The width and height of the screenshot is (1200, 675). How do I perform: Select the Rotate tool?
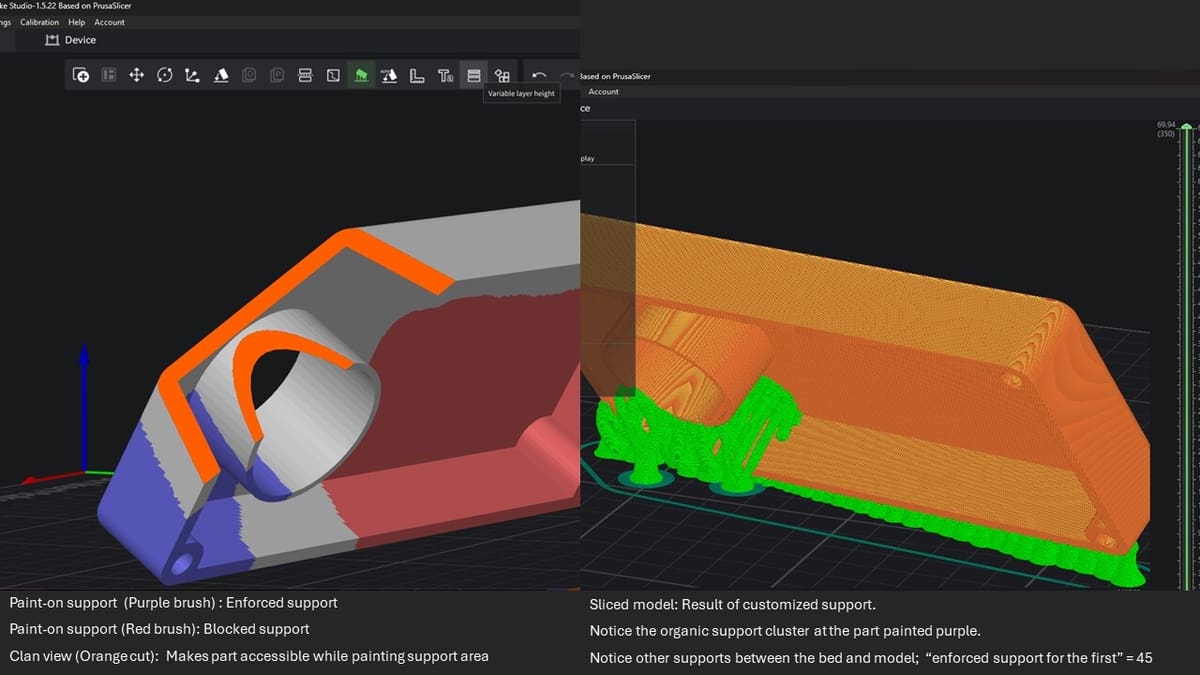tap(165, 75)
